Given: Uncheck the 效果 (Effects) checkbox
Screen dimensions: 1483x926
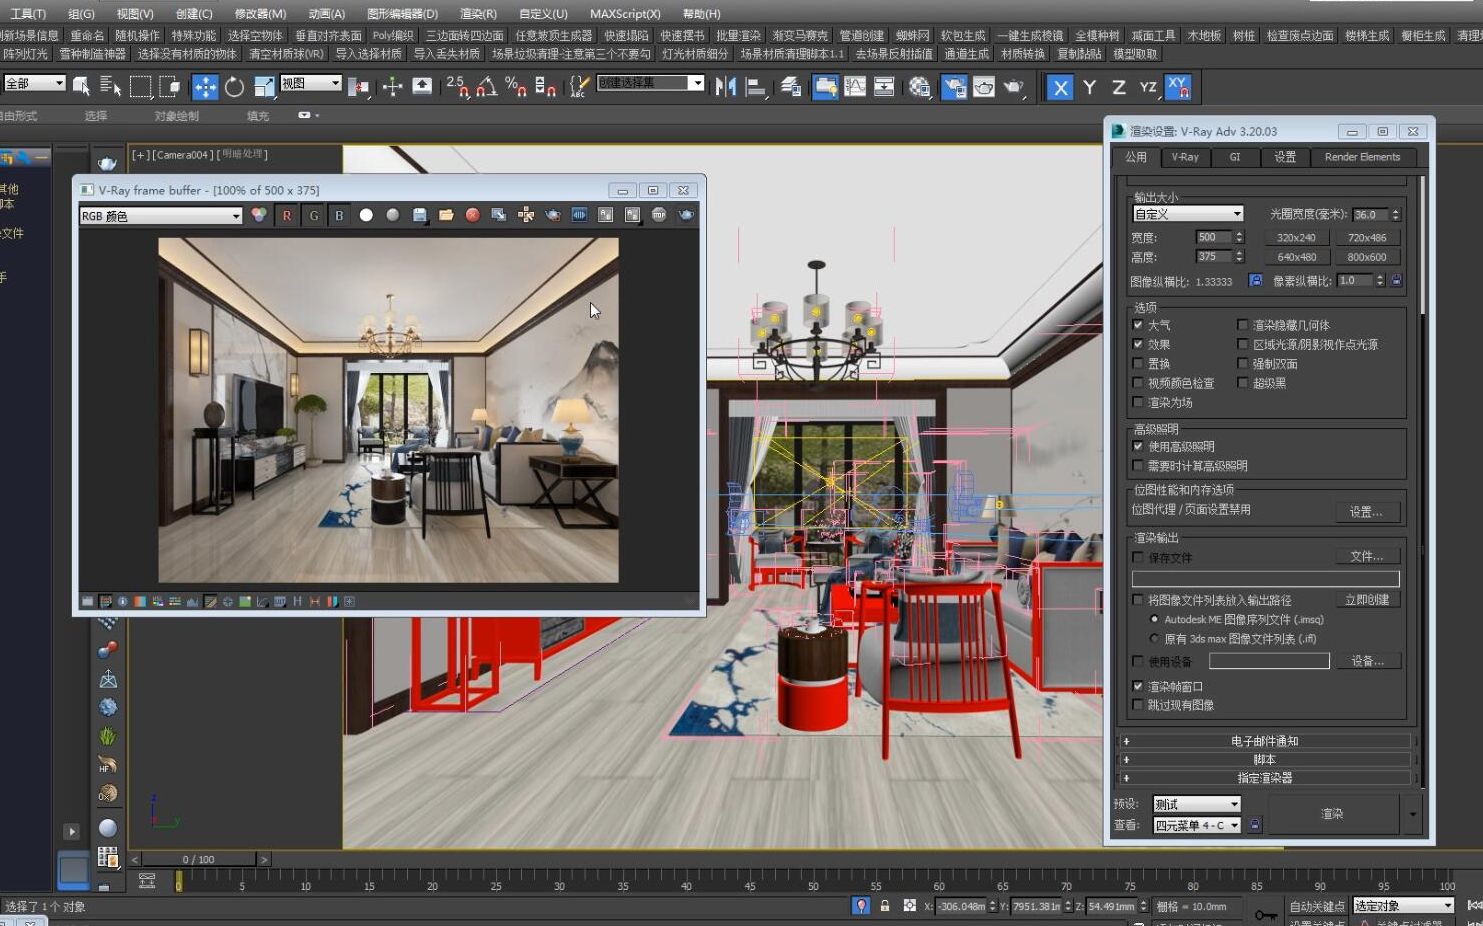Looking at the screenshot, I should tap(1137, 344).
